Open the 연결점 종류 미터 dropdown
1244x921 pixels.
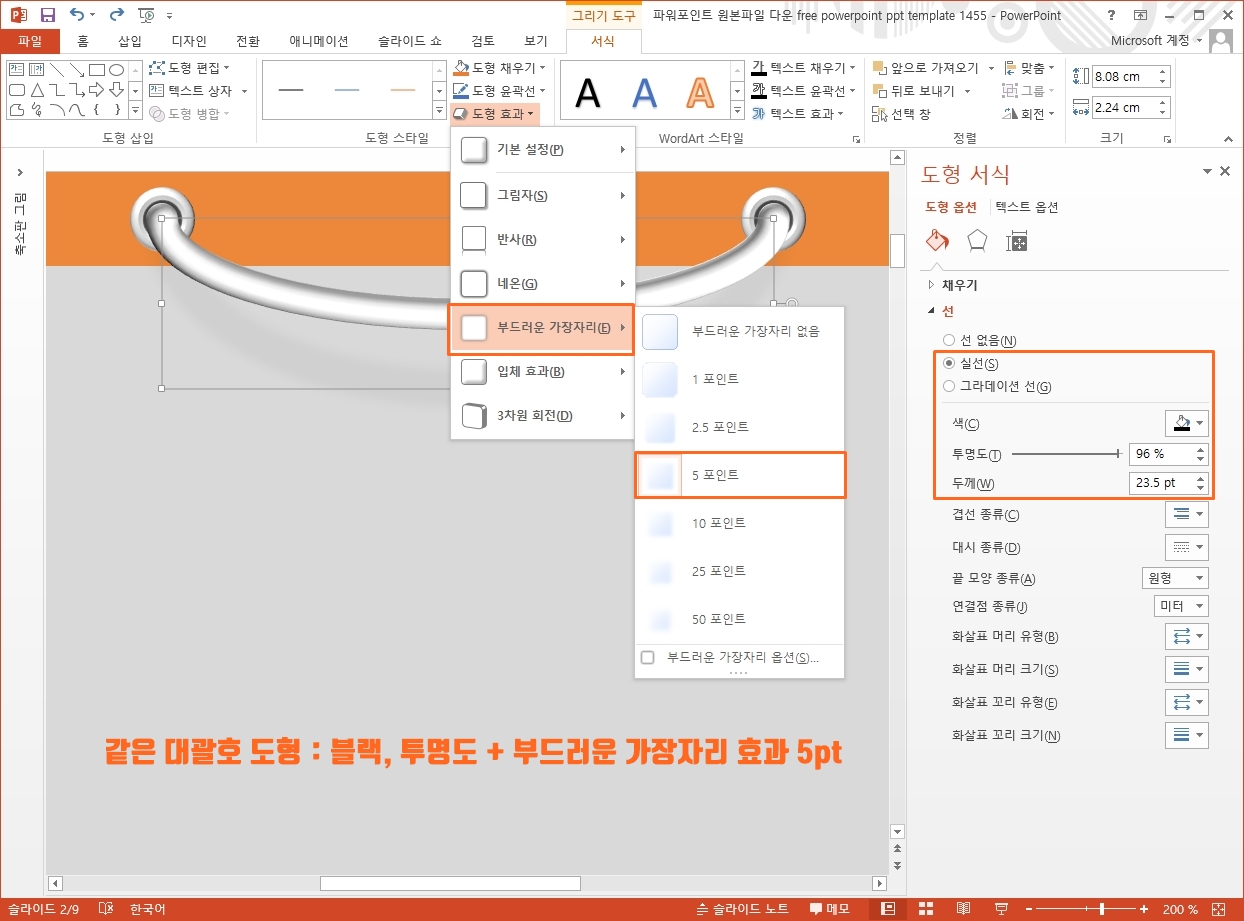[1181, 606]
